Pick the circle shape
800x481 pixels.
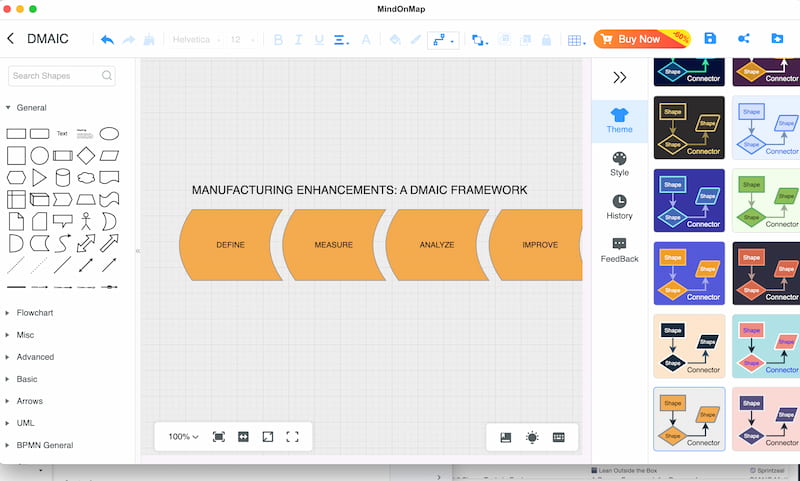tap(39, 156)
